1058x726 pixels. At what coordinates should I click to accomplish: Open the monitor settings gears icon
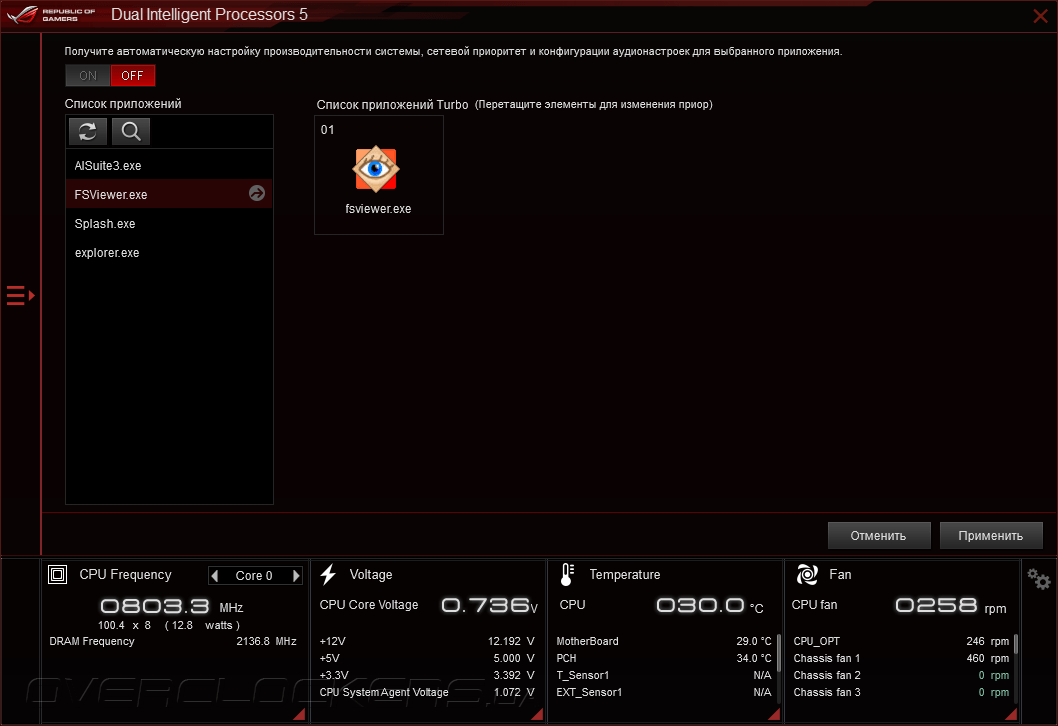point(1038,579)
